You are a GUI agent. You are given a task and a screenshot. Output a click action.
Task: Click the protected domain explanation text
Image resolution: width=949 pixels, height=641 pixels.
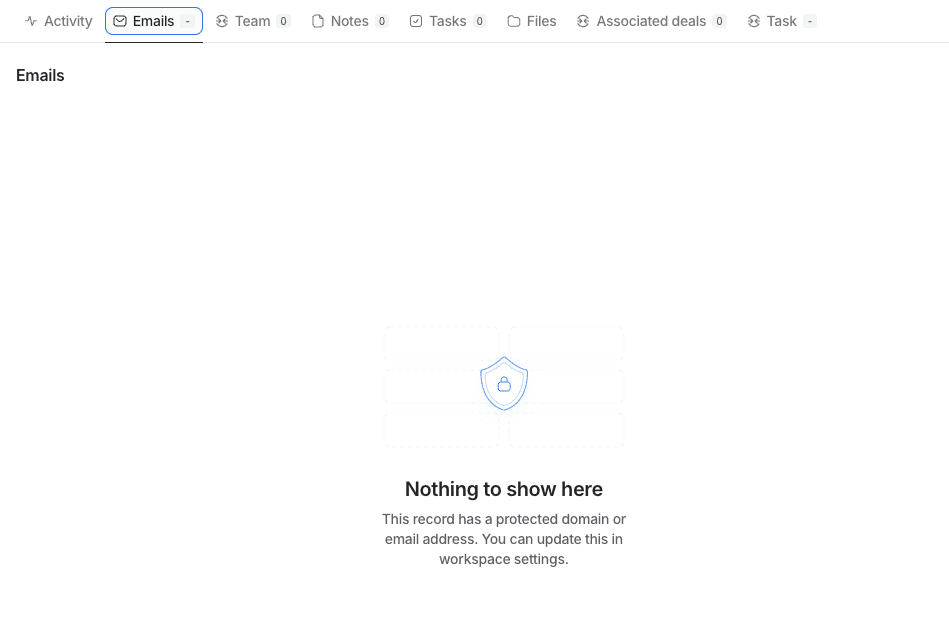(x=504, y=539)
